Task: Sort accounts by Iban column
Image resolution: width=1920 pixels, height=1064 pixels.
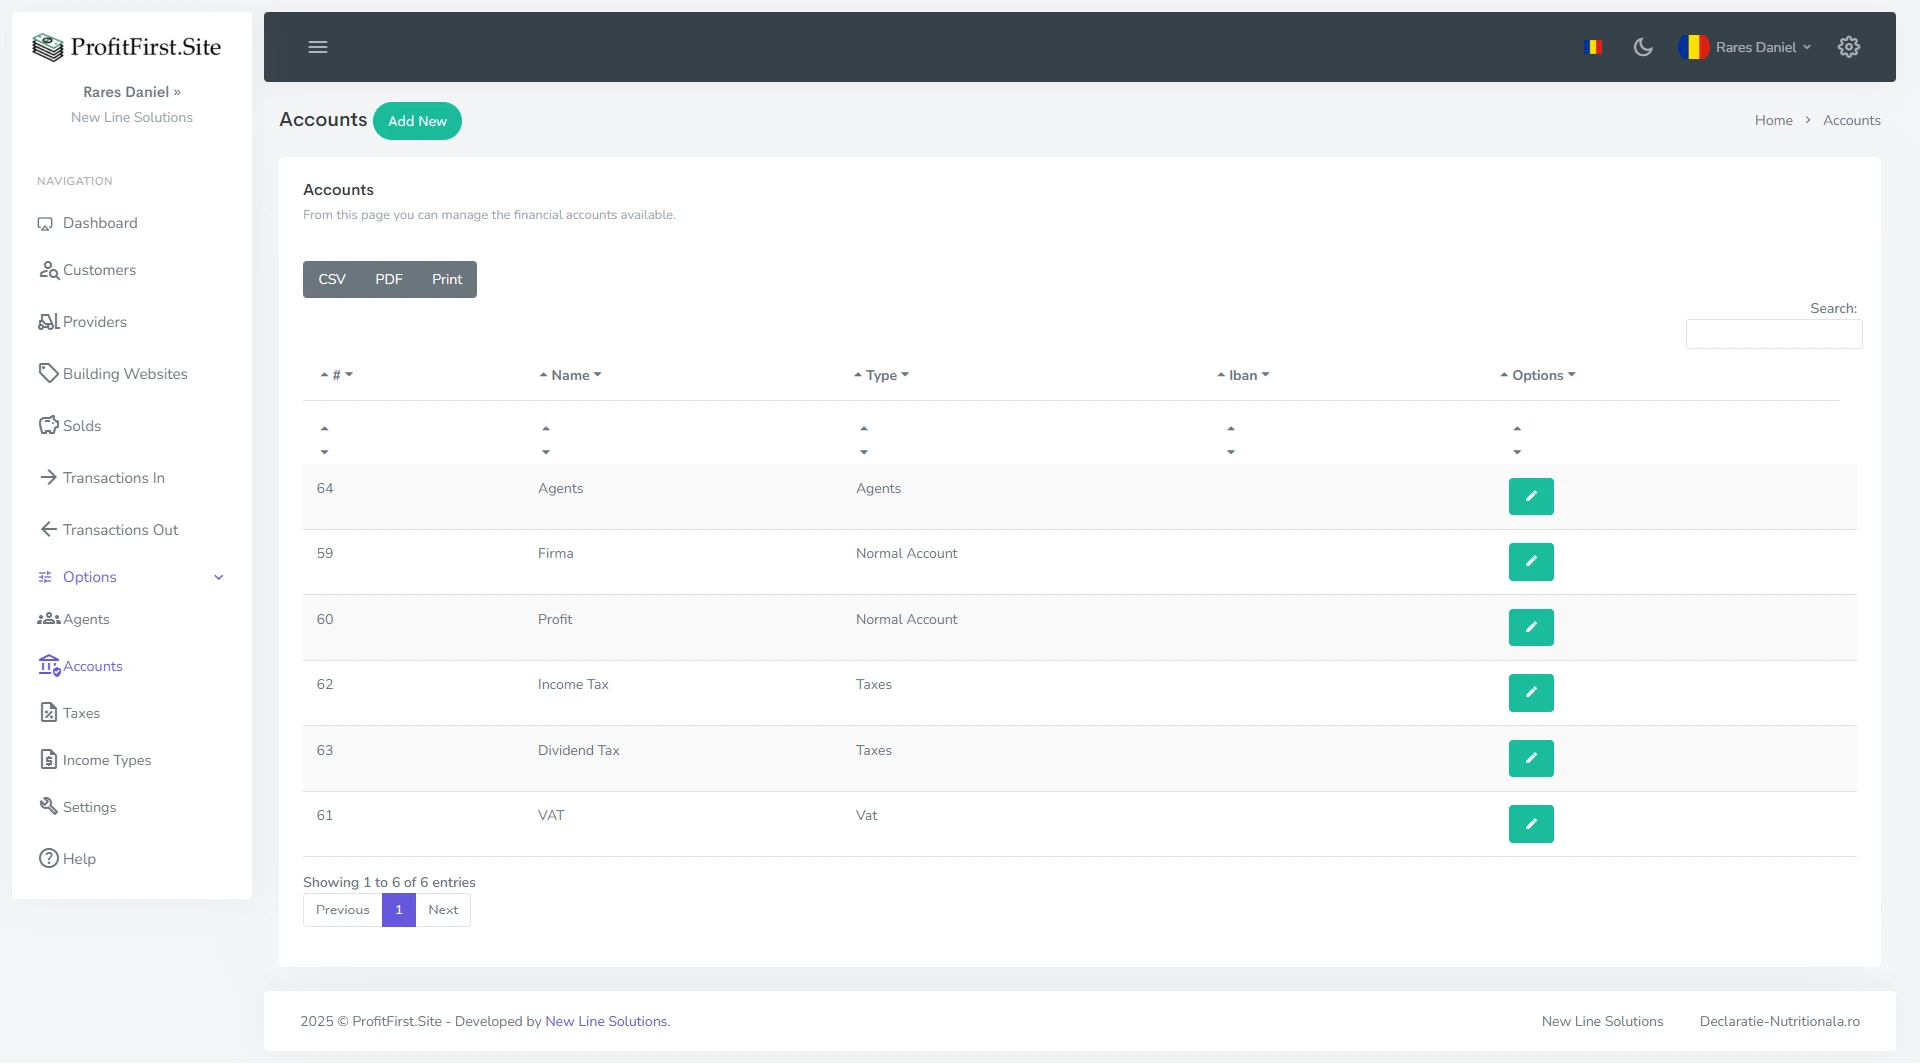Action: 1243,376
